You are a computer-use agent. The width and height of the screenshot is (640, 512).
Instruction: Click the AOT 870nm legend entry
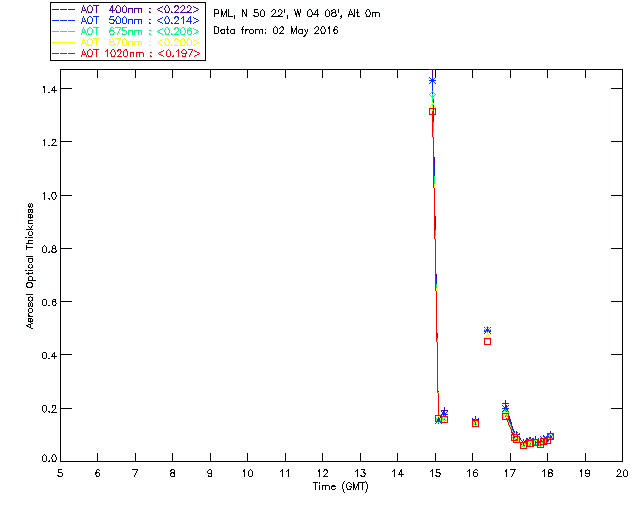pos(127,42)
